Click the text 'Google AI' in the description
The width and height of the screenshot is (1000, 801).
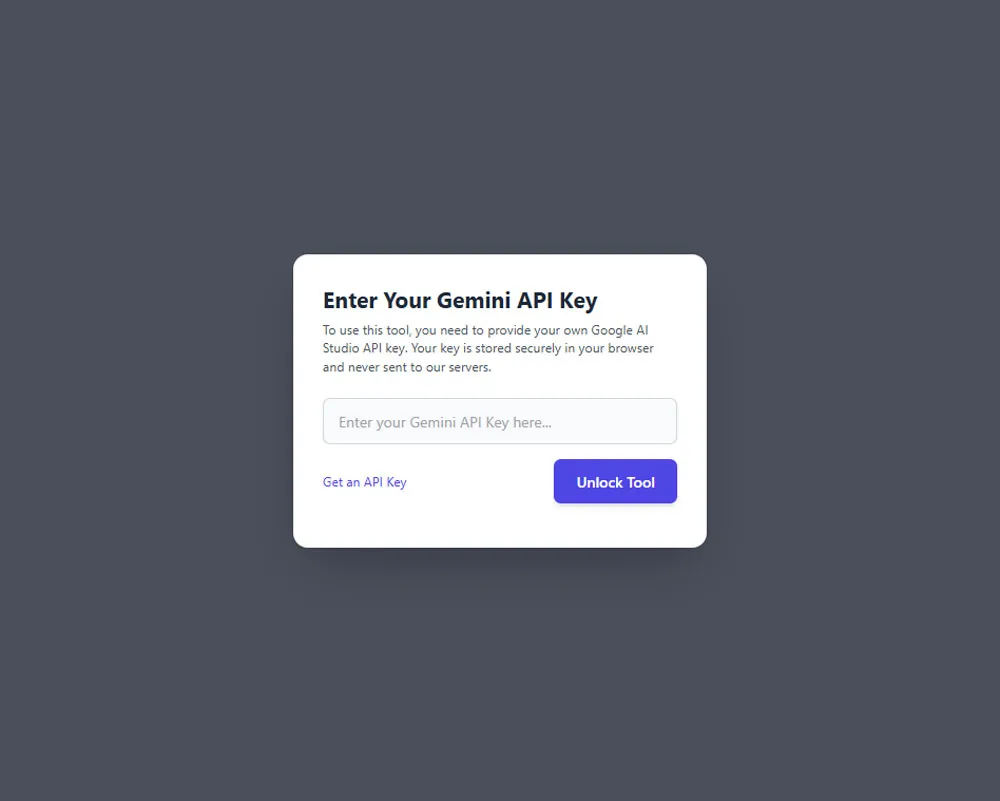click(x=619, y=330)
